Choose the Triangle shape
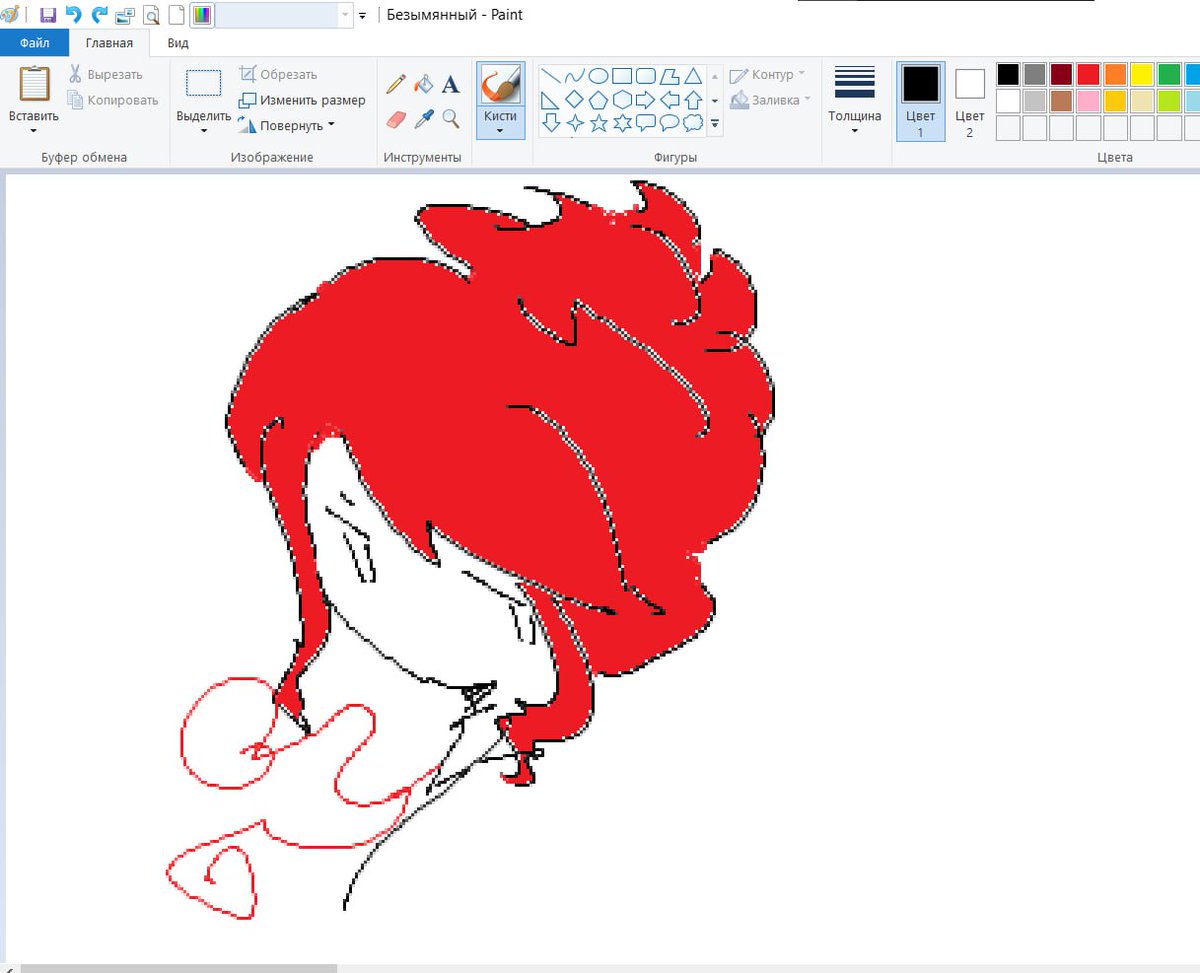 tap(693, 76)
